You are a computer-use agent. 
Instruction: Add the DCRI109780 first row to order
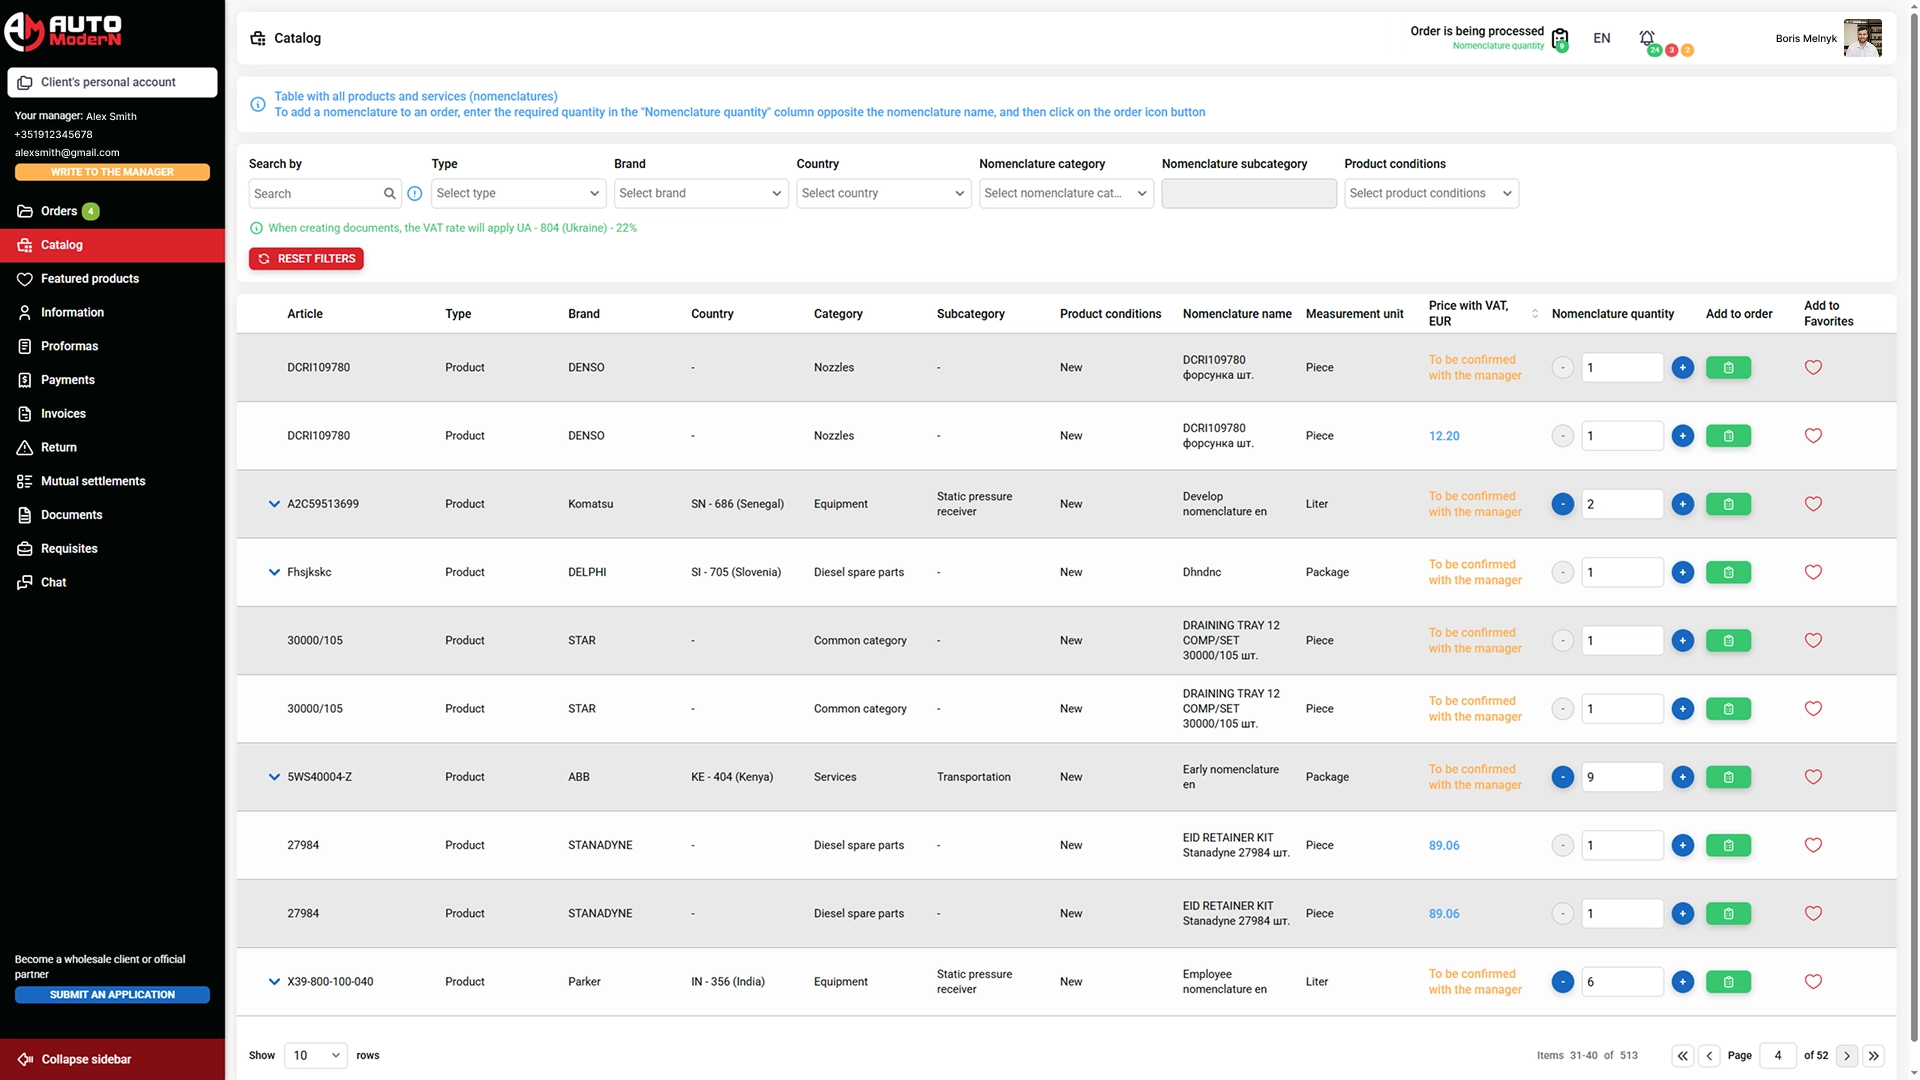click(1728, 368)
